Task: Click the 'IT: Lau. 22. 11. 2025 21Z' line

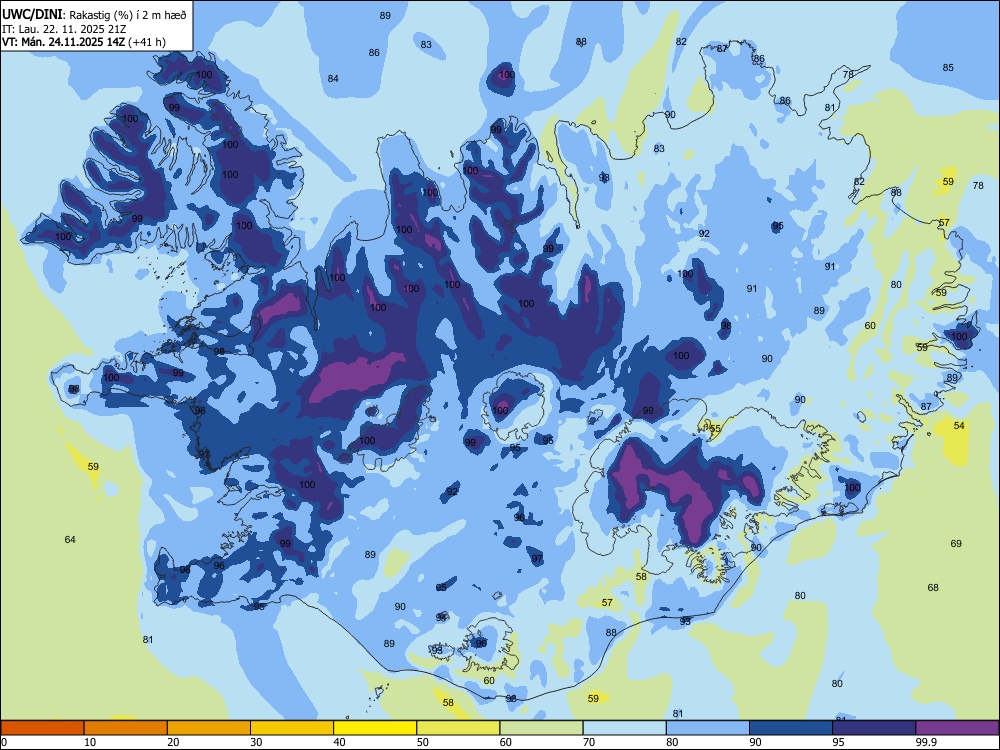Action: (x=62, y=29)
